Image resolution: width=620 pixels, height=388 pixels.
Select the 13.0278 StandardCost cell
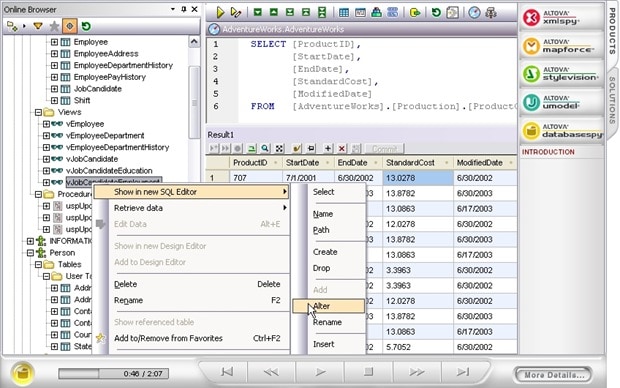pyautogui.click(x=418, y=178)
